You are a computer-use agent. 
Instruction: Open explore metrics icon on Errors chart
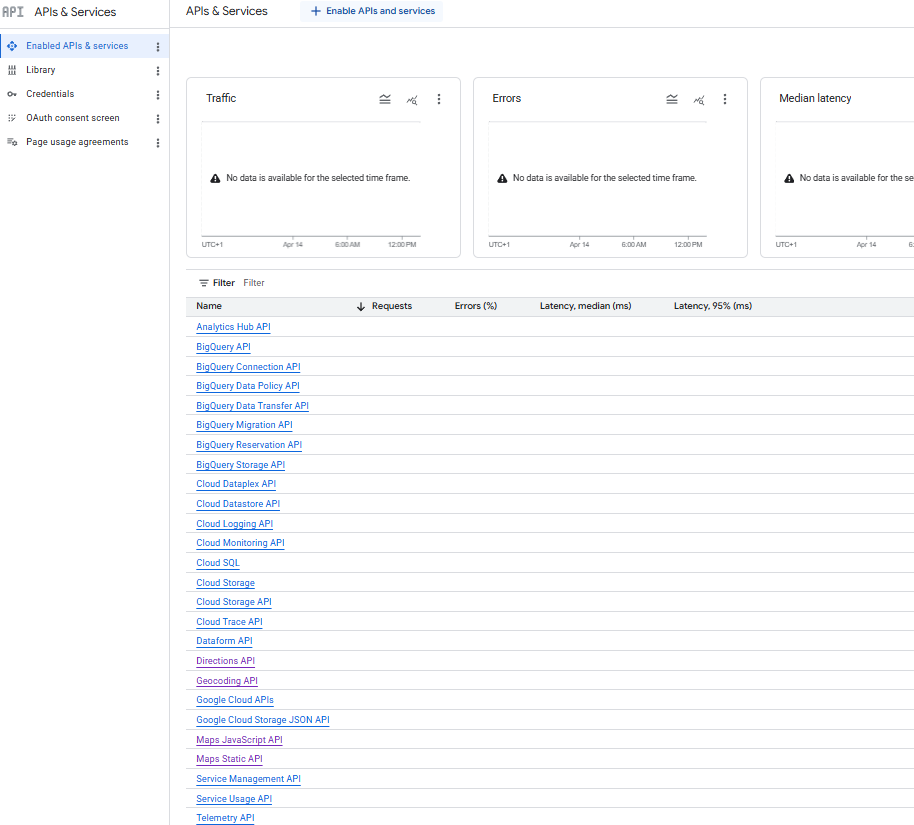tap(699, 100)
